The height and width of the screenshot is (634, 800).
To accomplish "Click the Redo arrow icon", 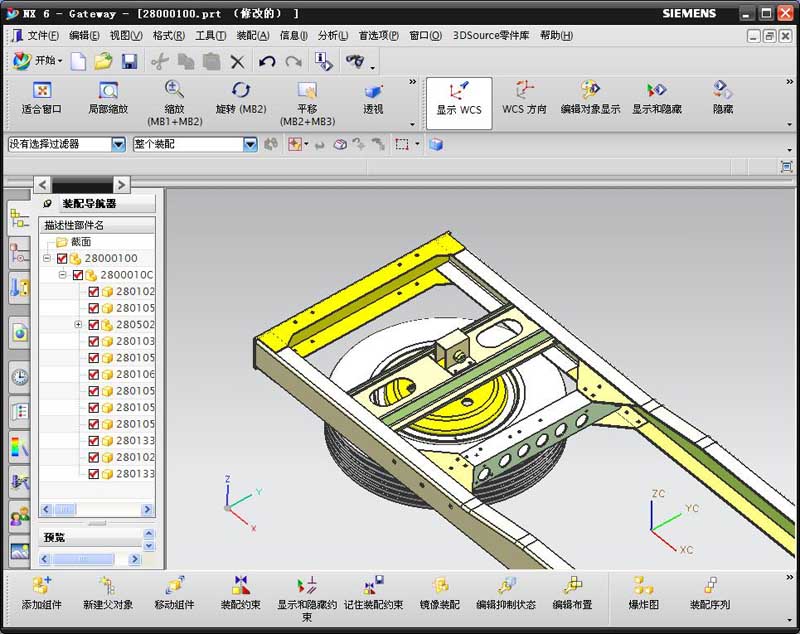I will (293, 62).
